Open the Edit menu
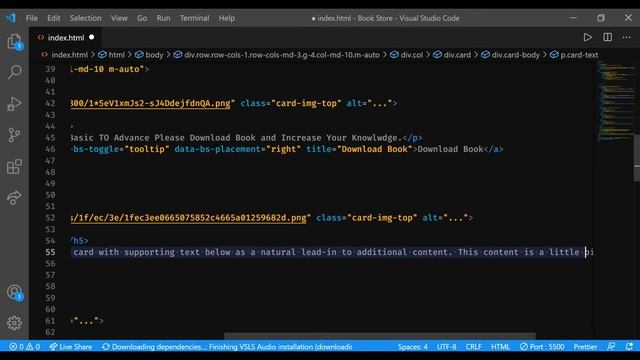 click(x=53, y=18)
